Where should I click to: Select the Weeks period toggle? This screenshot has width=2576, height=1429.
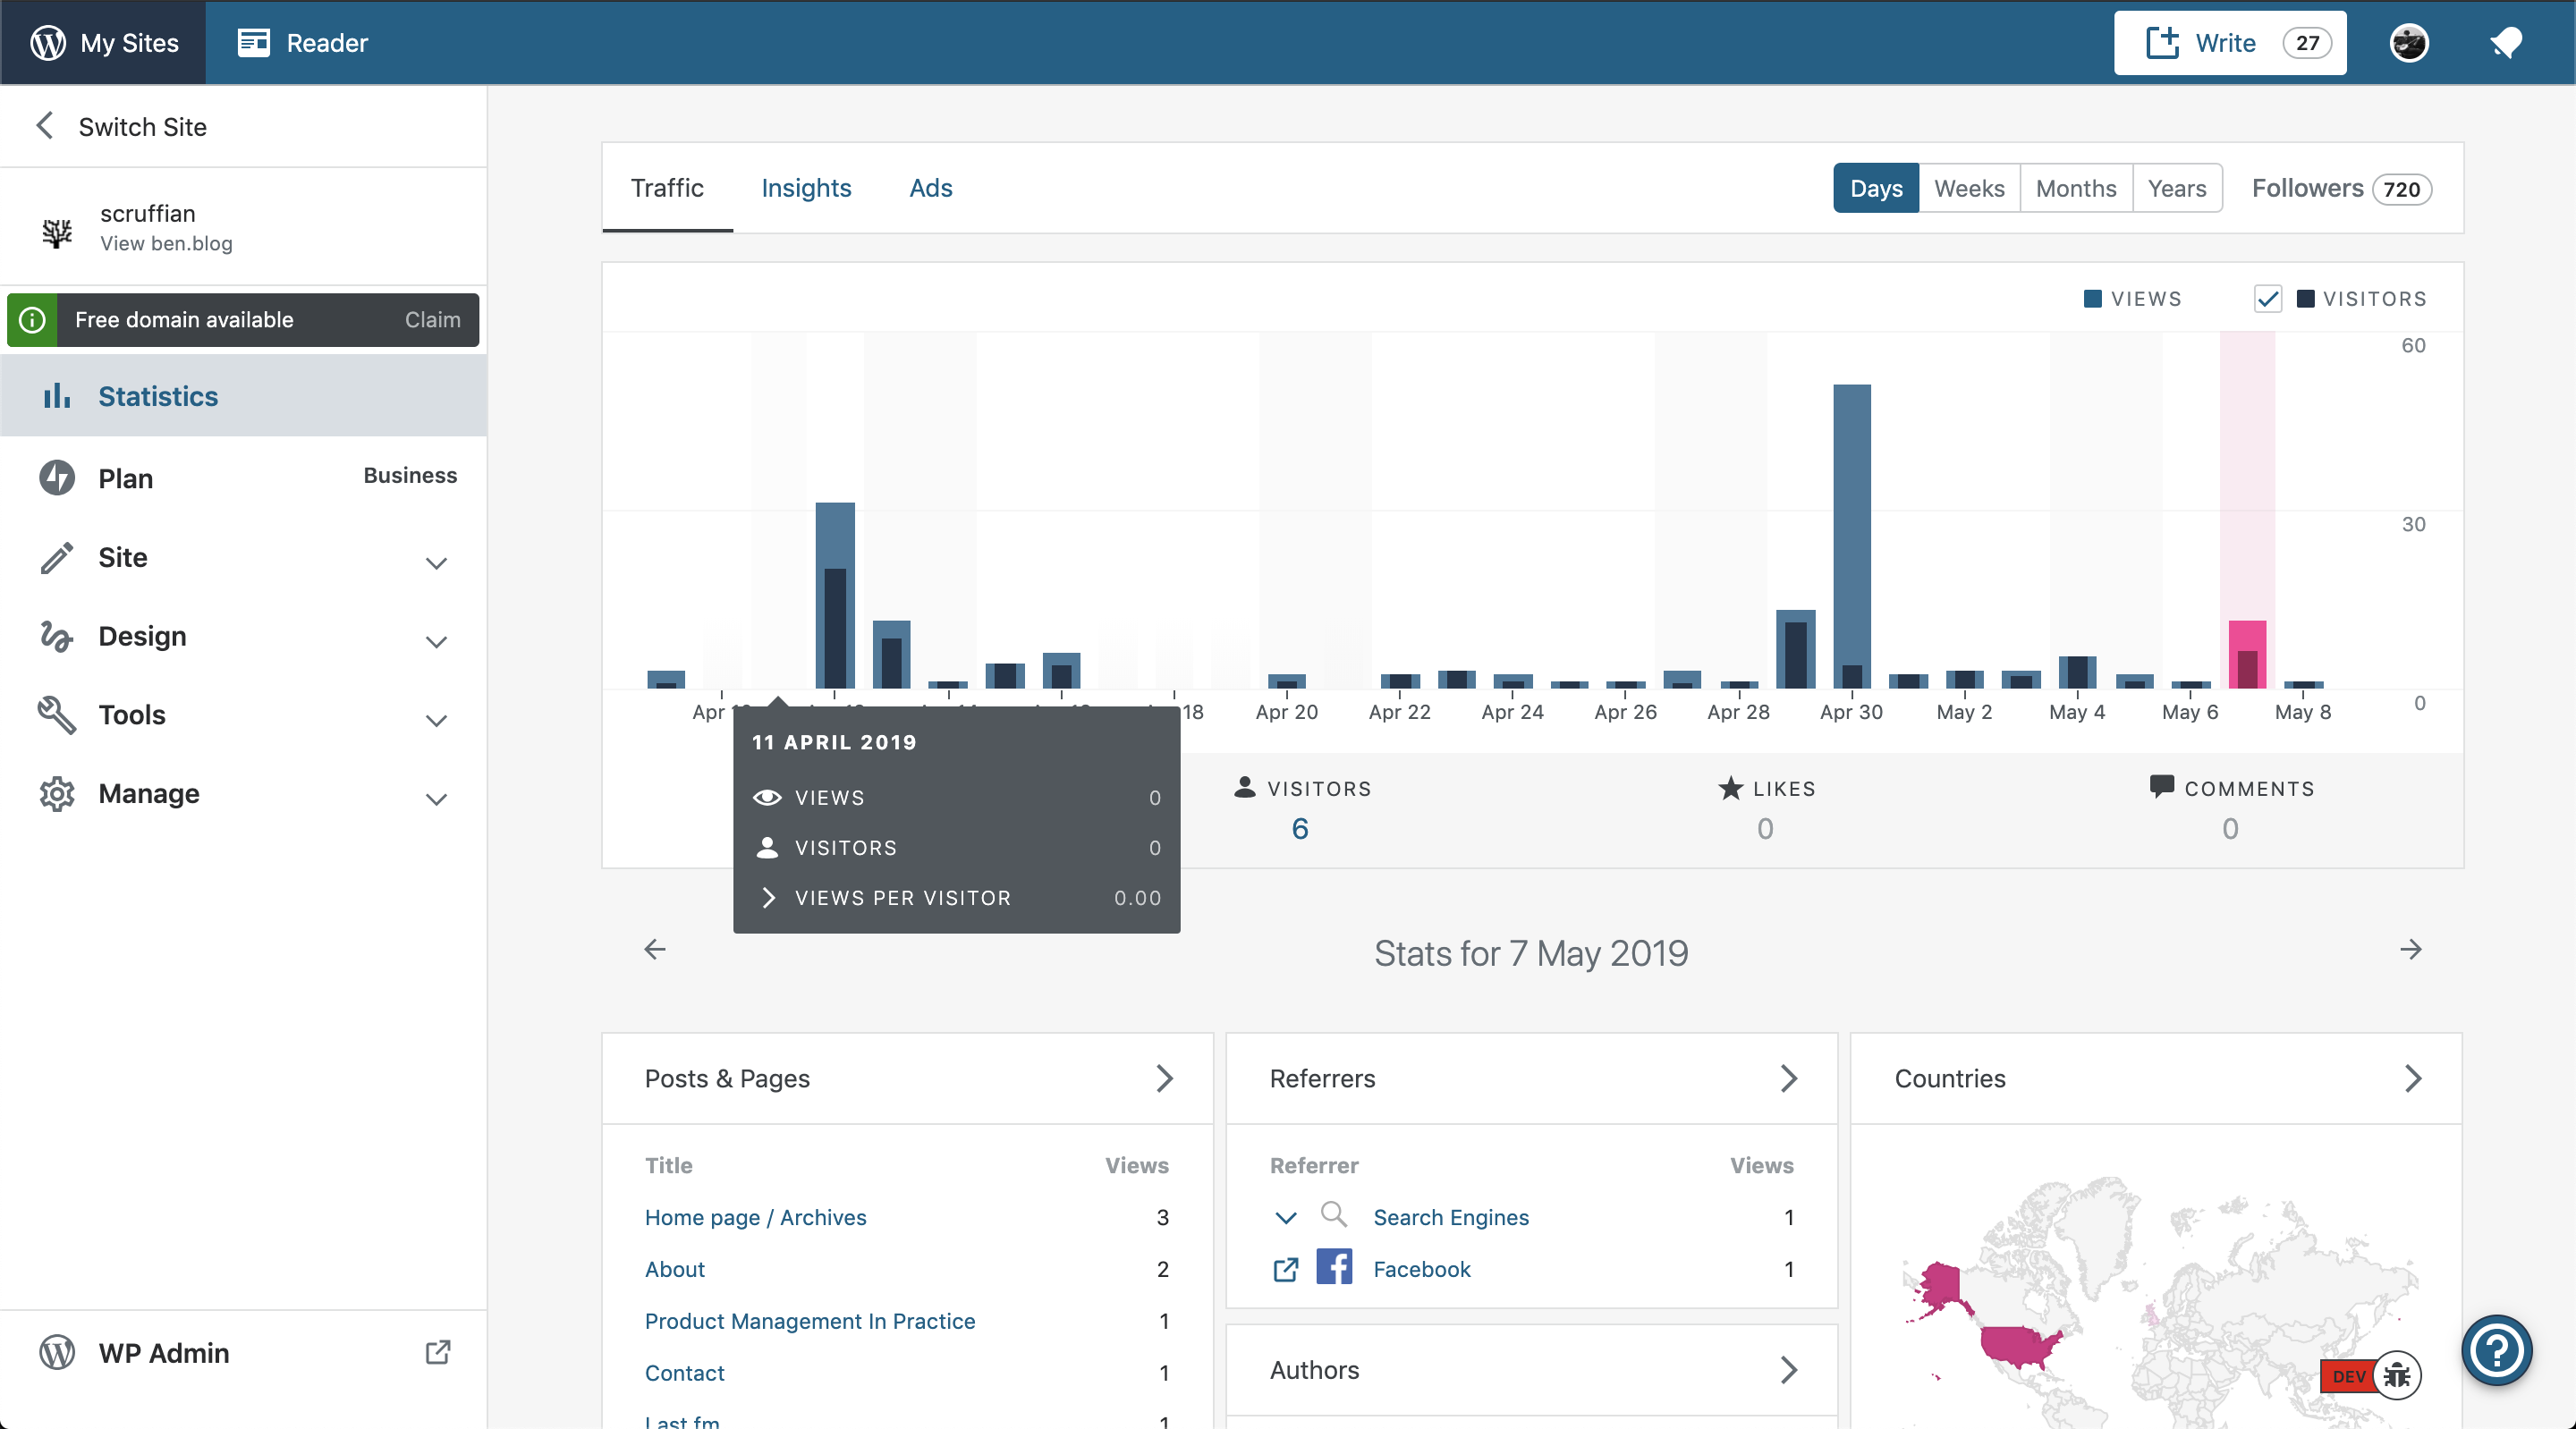pos(1969,188)
